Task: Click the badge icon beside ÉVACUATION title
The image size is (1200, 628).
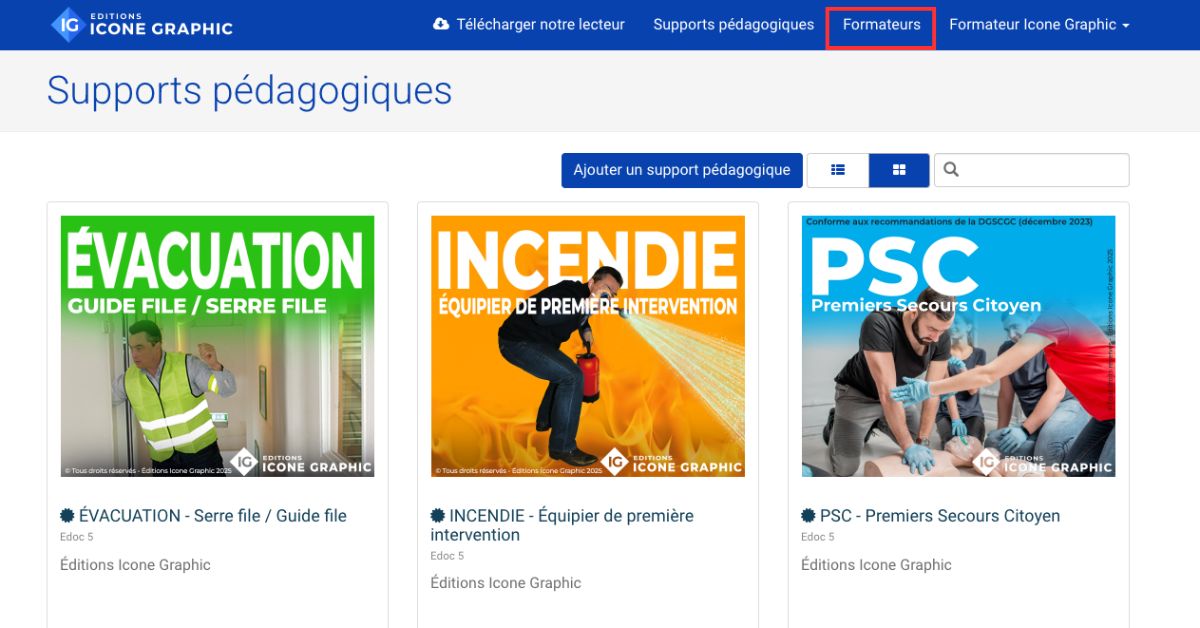Action: coord(67,516)
